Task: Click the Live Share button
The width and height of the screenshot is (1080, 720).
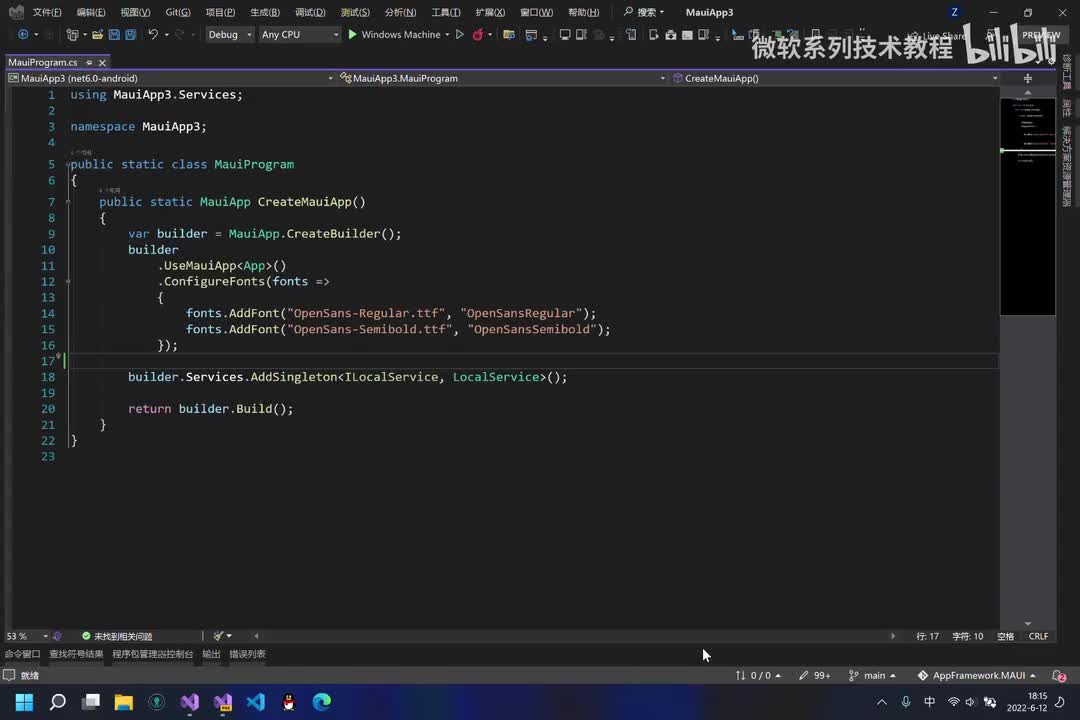Action: tap(939, 36)
